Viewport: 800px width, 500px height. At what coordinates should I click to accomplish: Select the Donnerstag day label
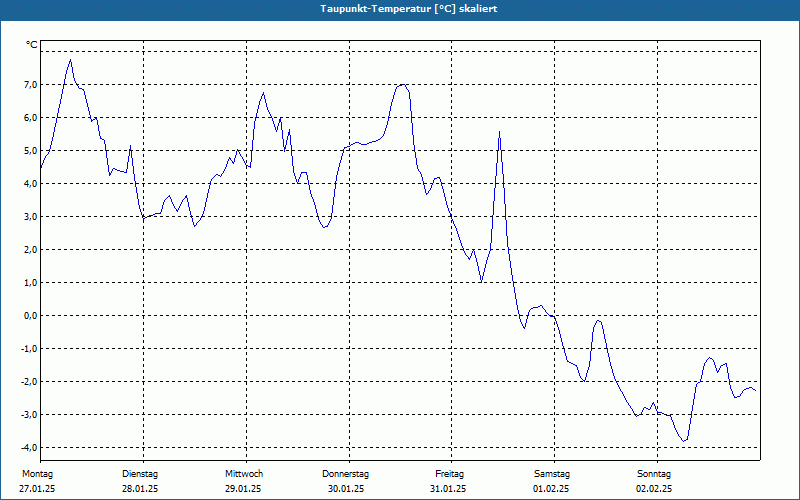[x=345, y=474]
